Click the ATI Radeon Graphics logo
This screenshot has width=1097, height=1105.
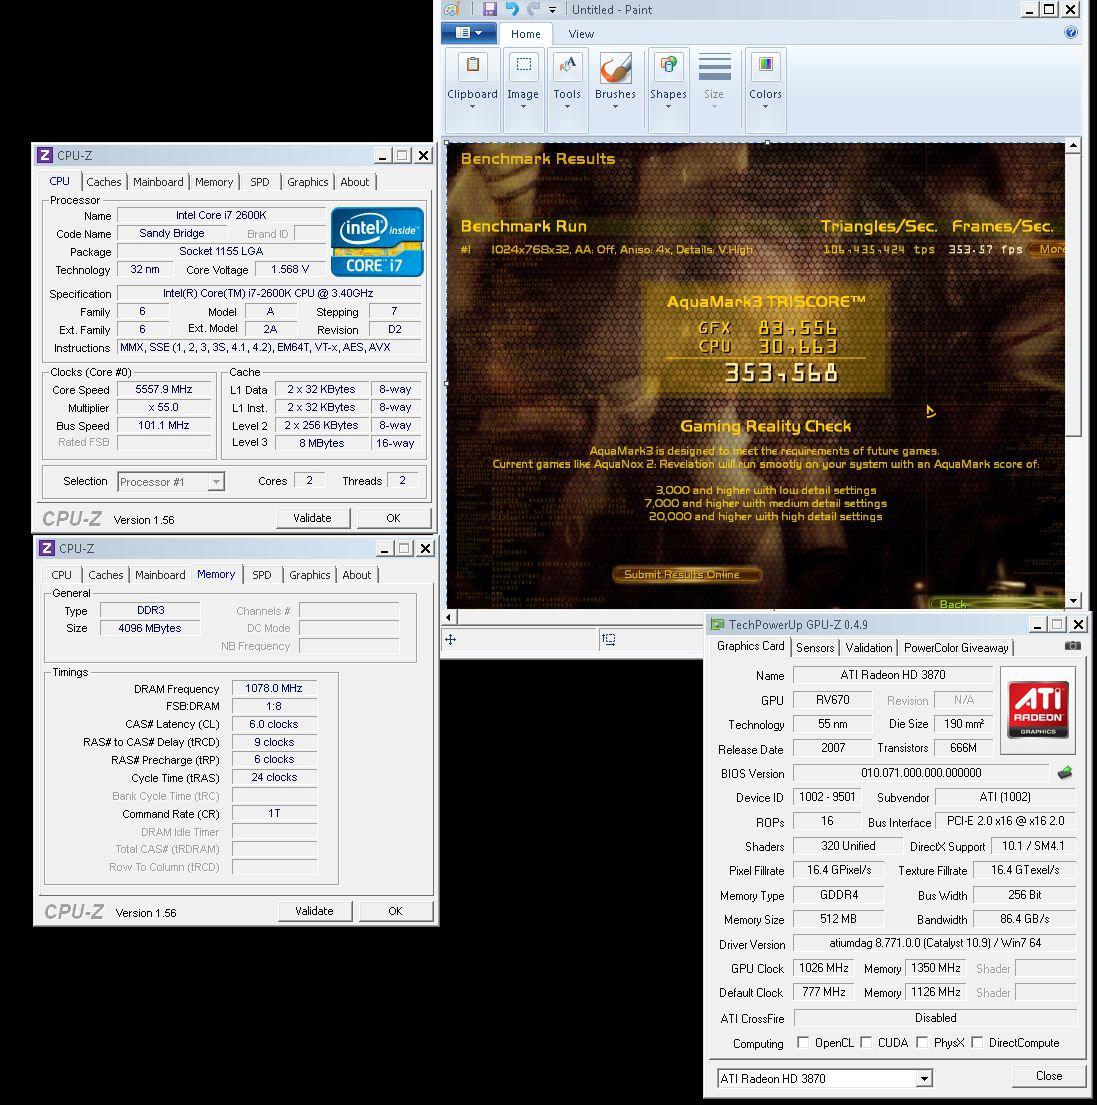tap(1038, 708)
